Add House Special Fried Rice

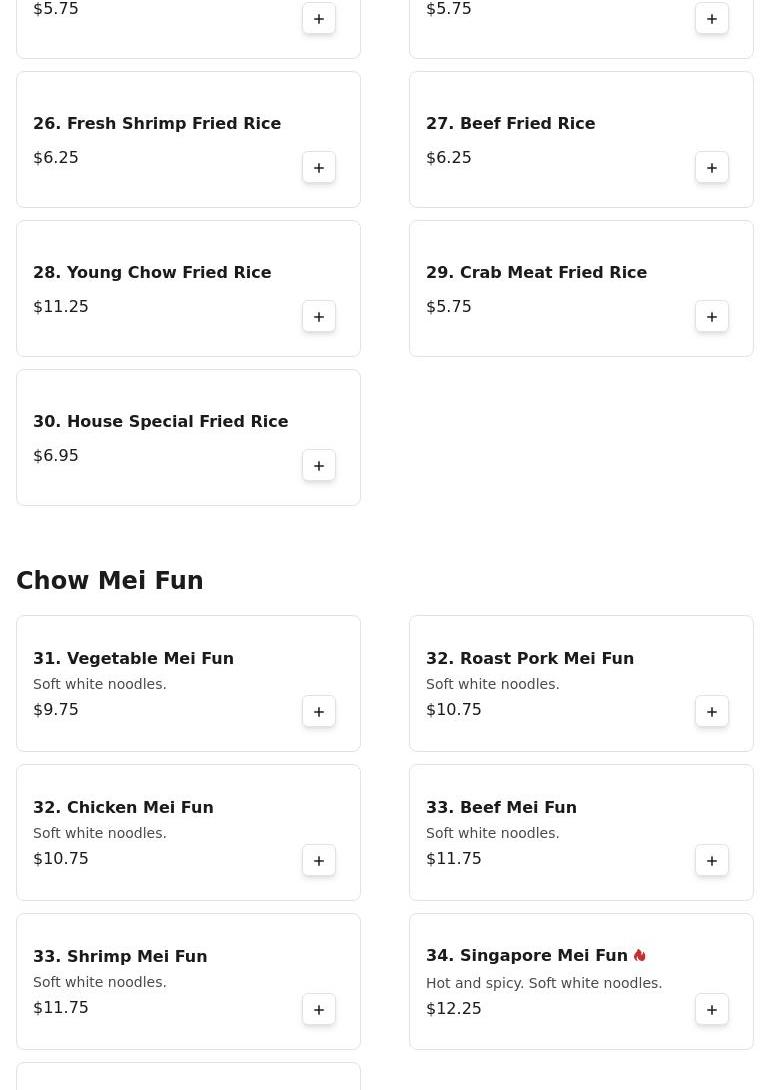point(319,466)
